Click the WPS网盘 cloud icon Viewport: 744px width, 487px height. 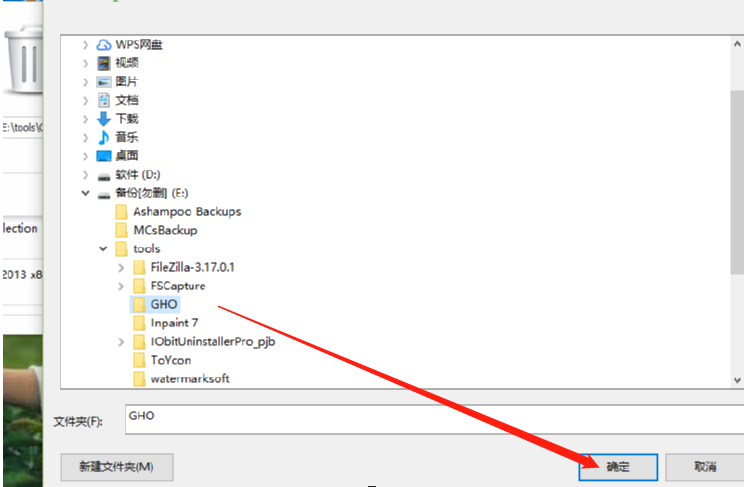[104, 45]
